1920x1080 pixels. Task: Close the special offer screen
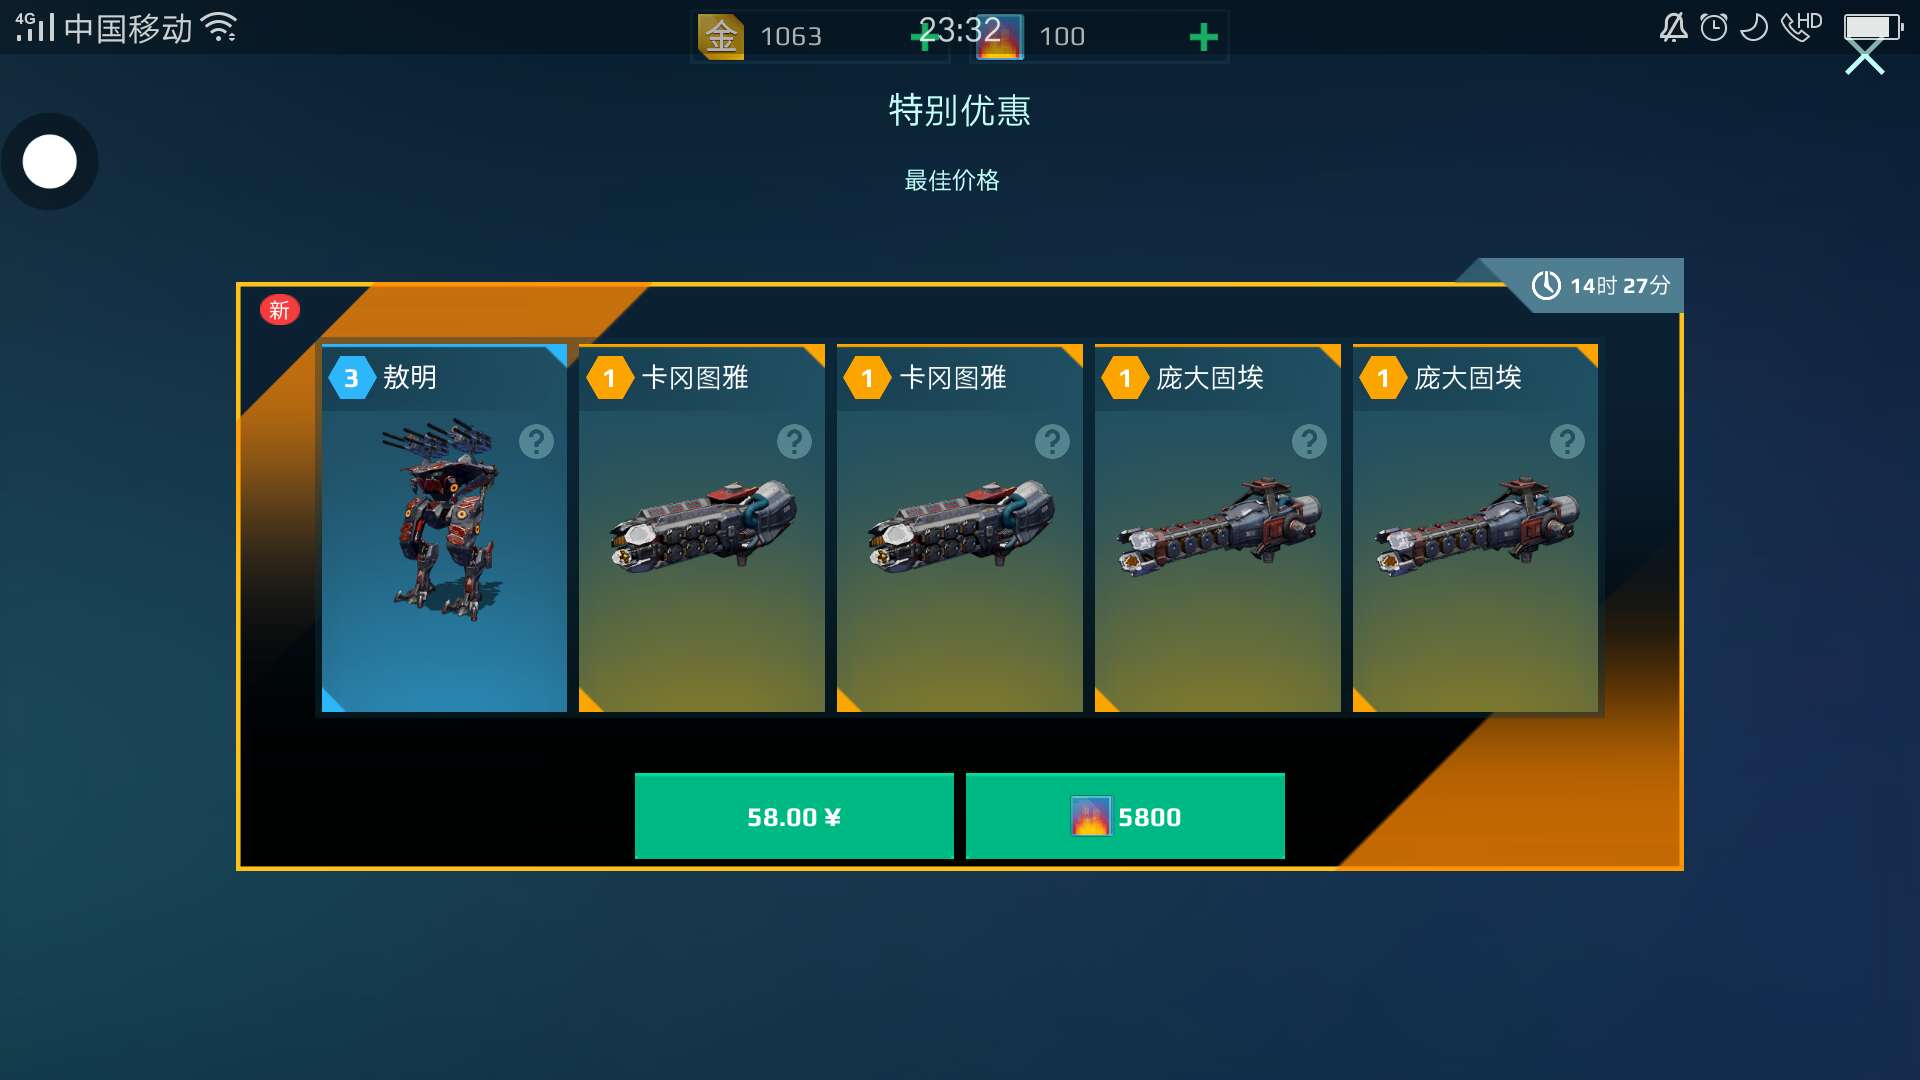point(1864,57)
